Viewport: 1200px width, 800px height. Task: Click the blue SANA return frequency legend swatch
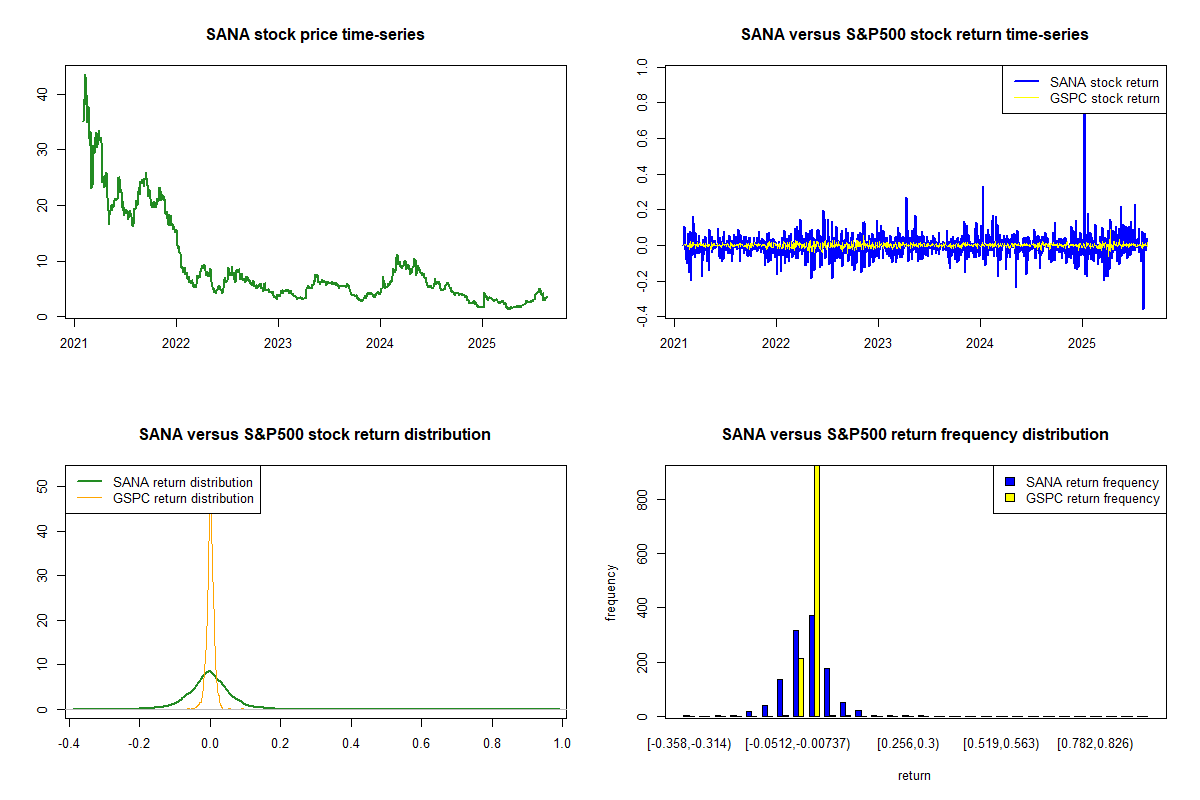(x=1010, y=482)
